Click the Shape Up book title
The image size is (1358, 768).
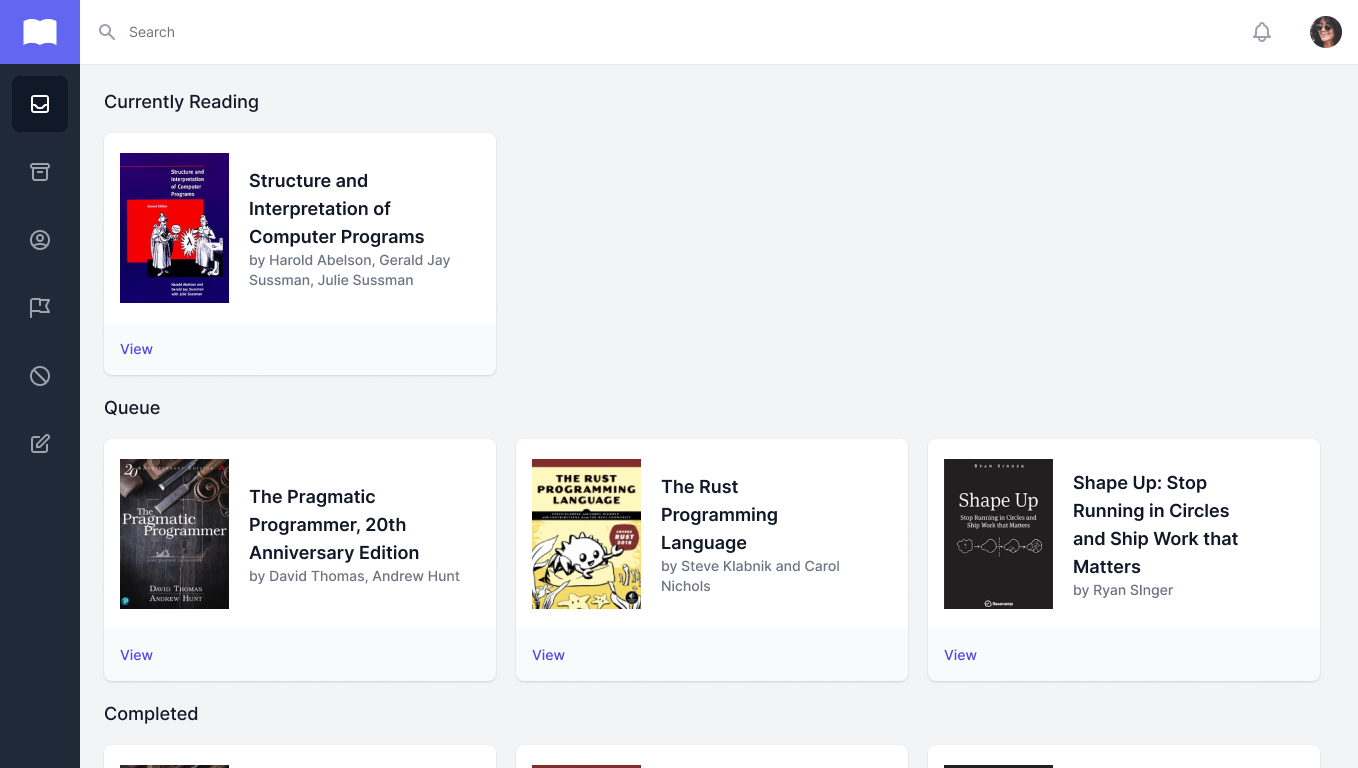1155,524
